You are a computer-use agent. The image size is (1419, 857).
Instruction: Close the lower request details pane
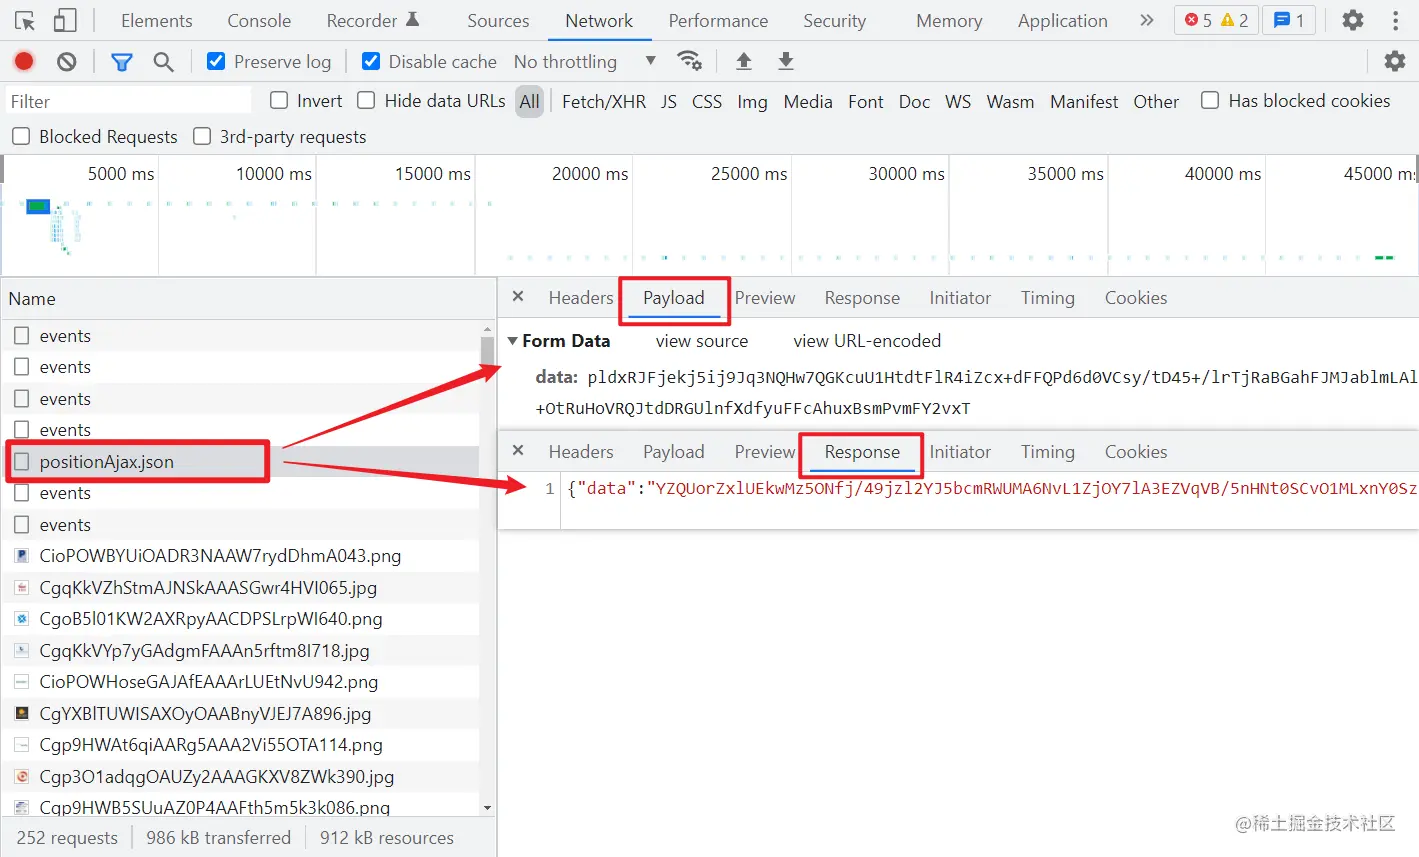pos(518,450)
